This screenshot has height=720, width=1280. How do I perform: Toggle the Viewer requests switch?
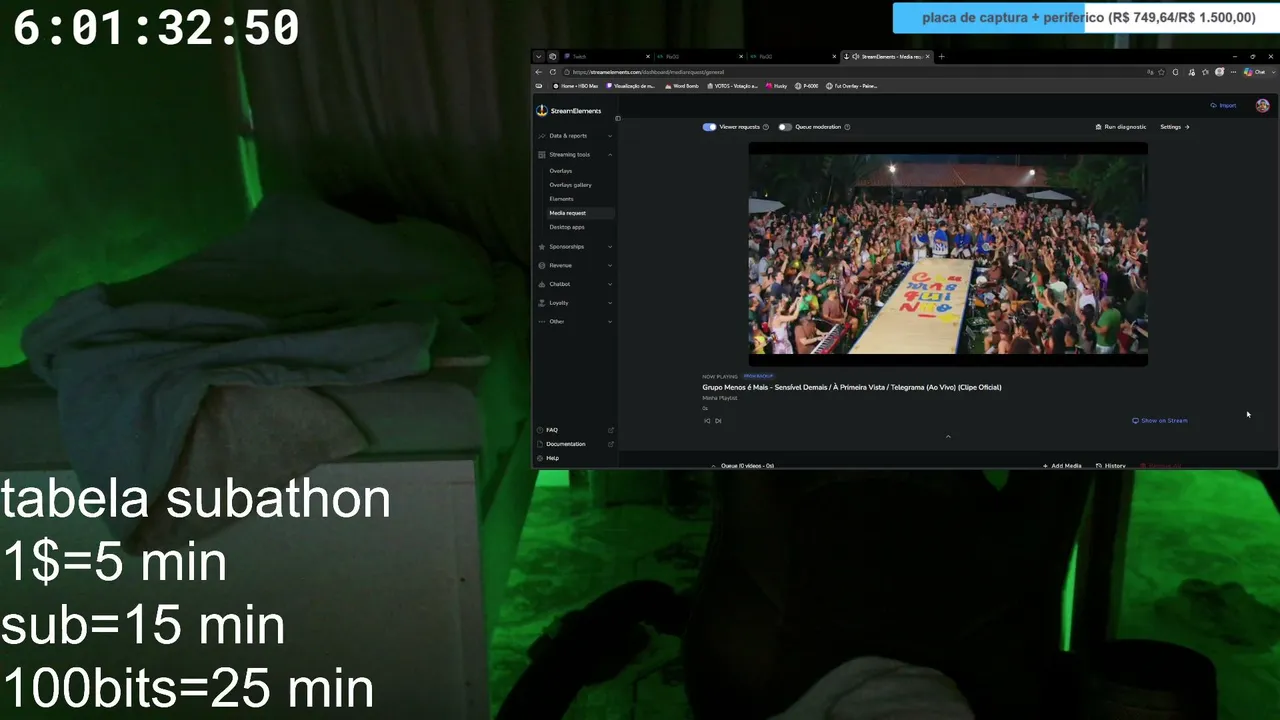point(709,127)
